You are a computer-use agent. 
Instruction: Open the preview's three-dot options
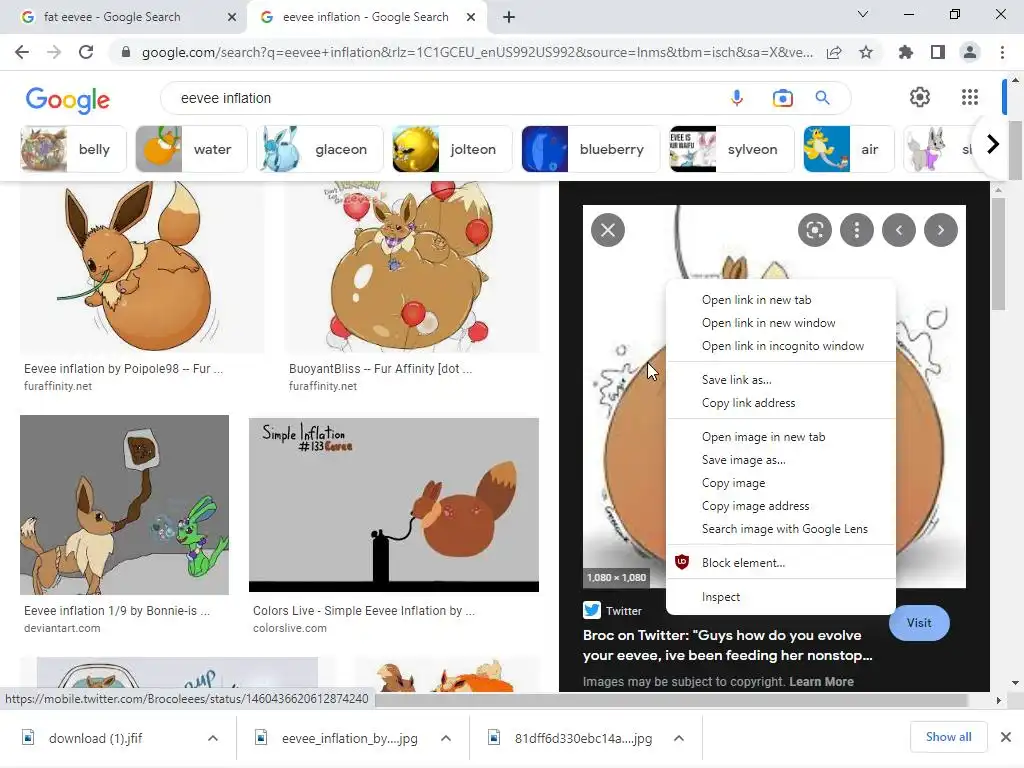point(857,230)
